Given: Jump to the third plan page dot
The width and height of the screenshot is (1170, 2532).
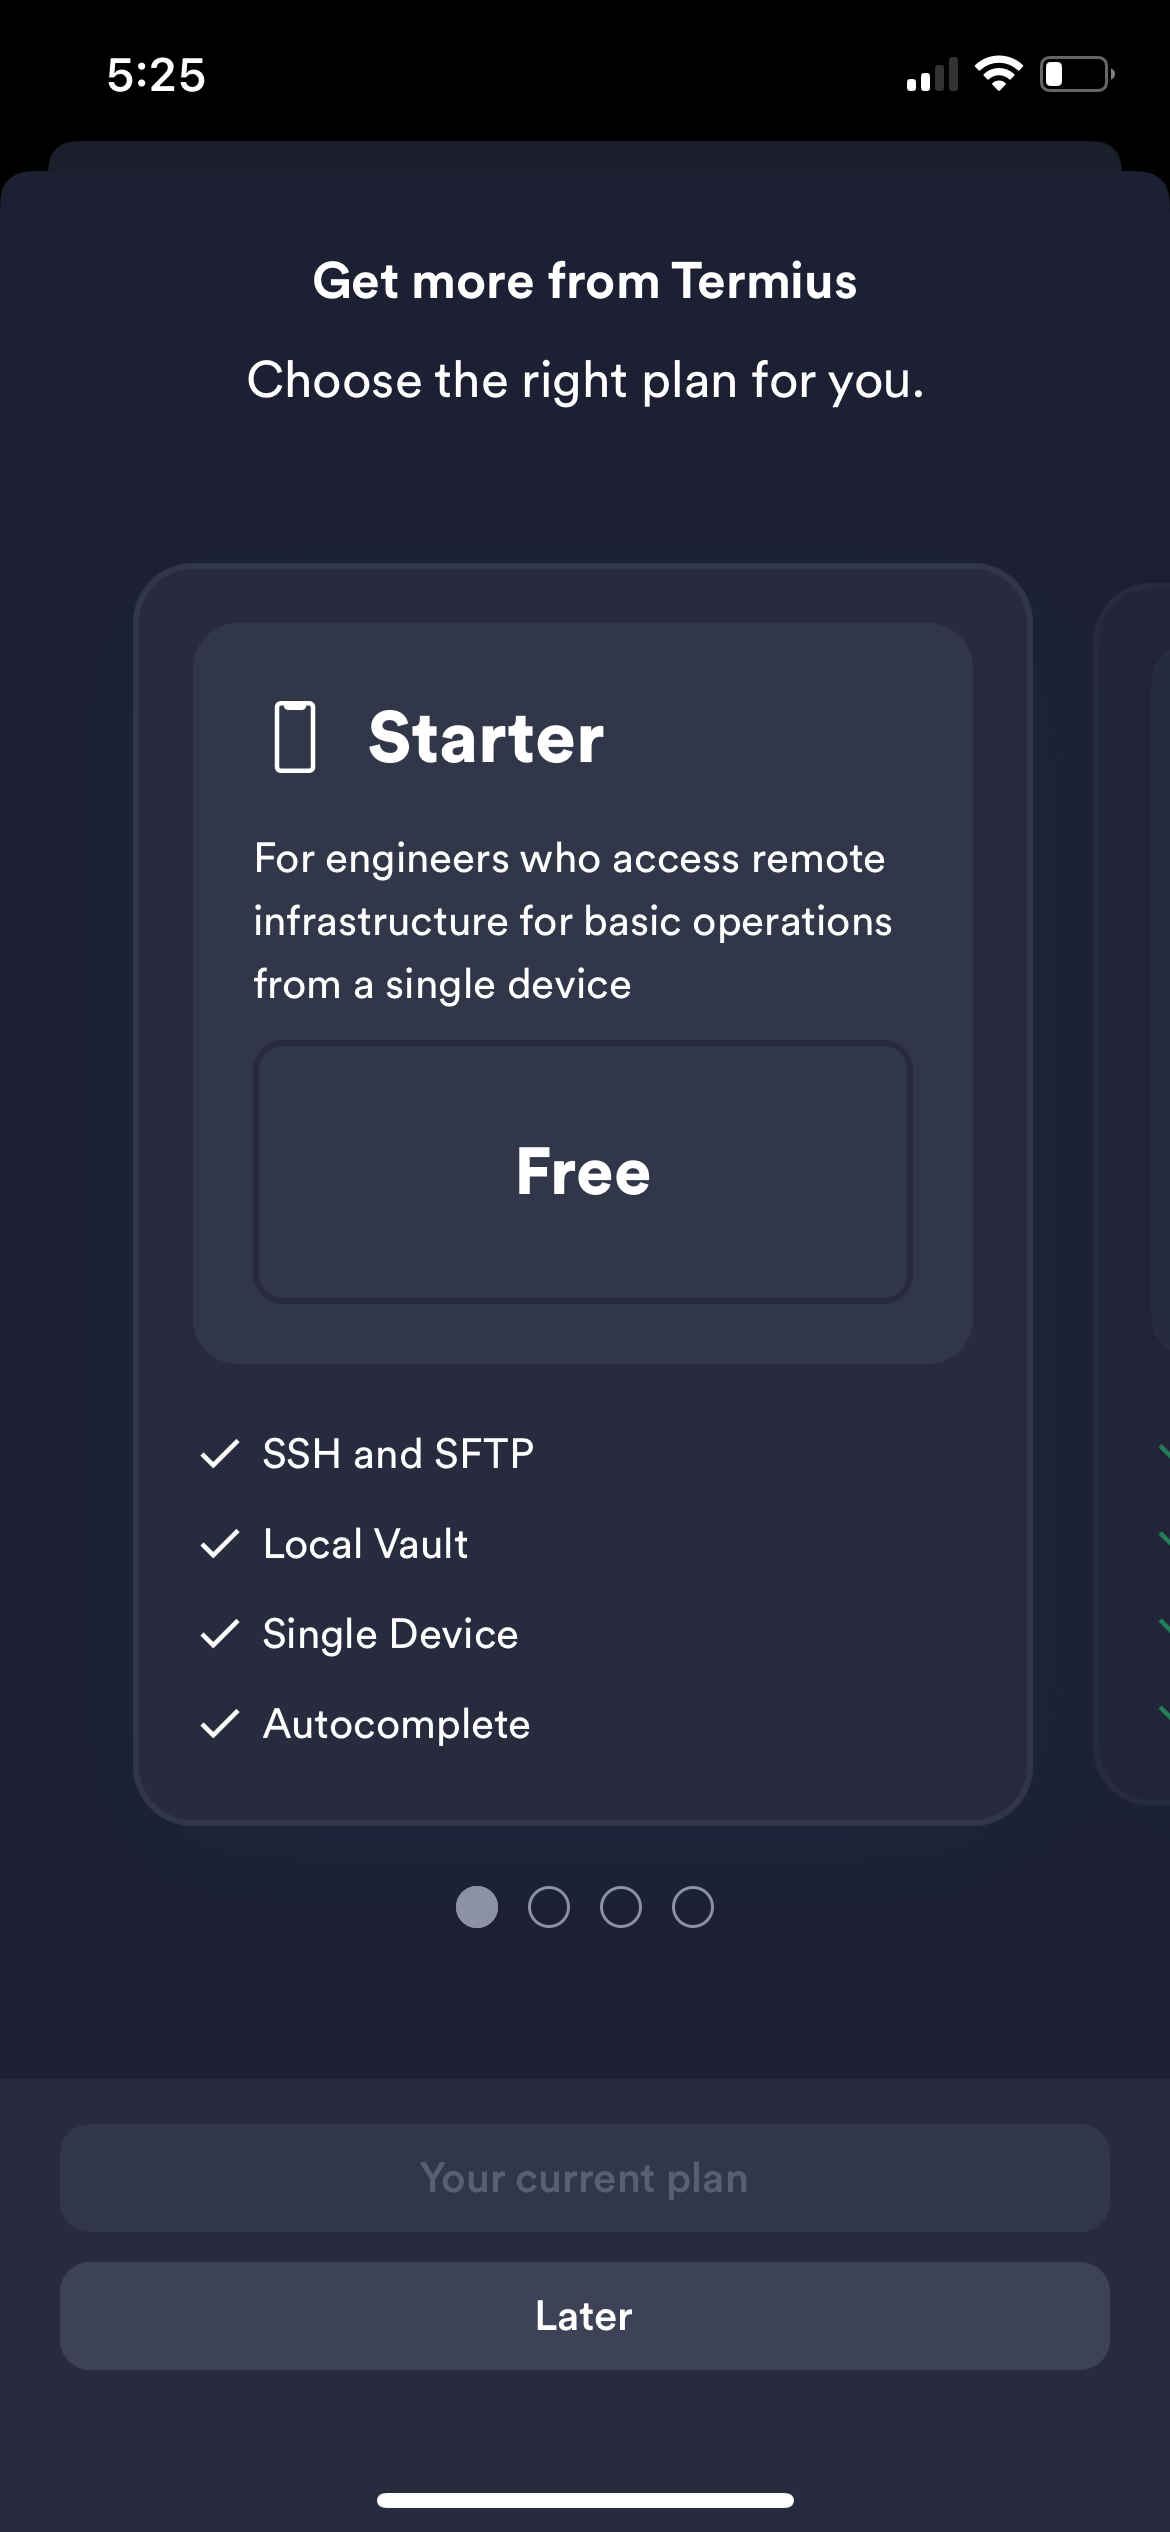Looking at the screenshot, I should [x=621, y=1907].
